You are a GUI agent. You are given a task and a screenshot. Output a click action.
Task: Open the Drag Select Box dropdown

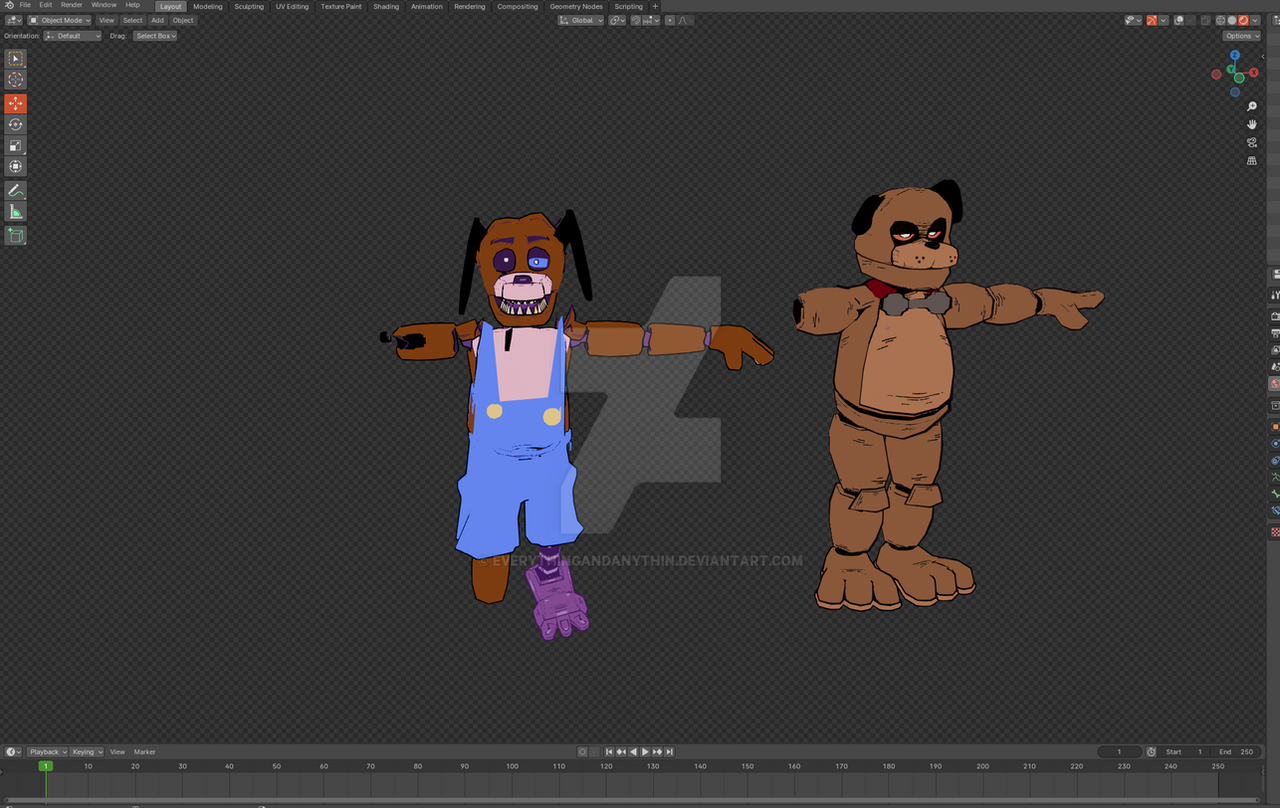155,36
